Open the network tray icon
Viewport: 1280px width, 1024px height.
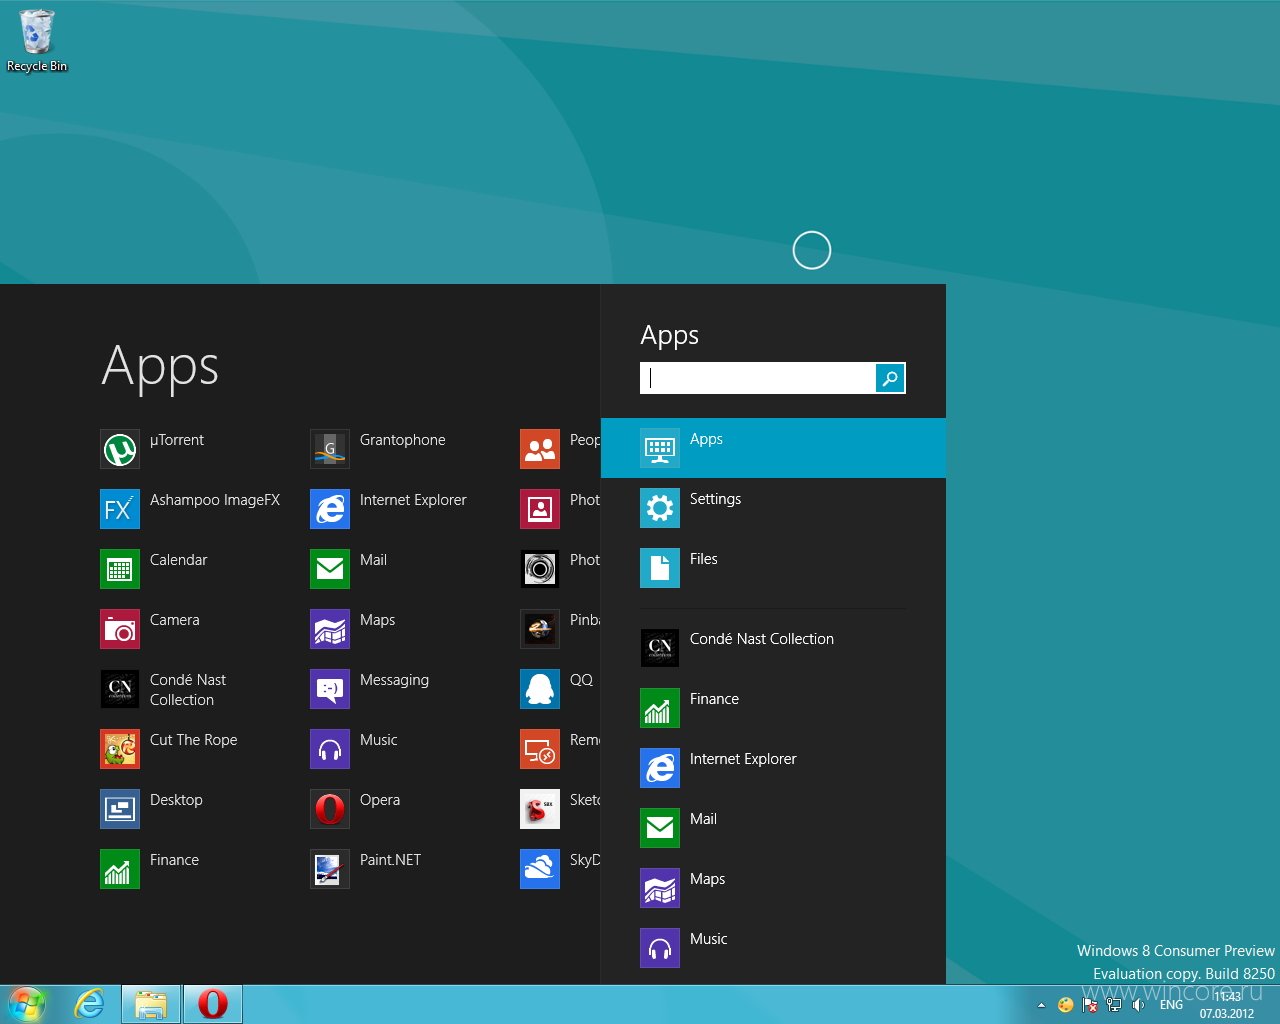click(x=1114, y=1005)
